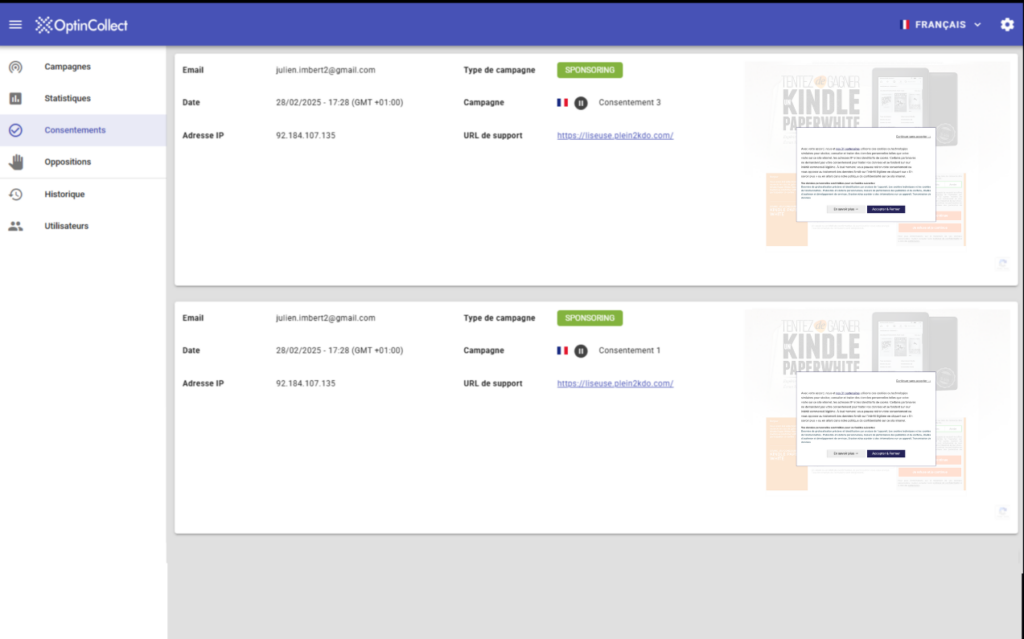Viewport: 1024px width, 639px height.
Task: Click the OptinCollect logo
Action: (x=81, y=25)
